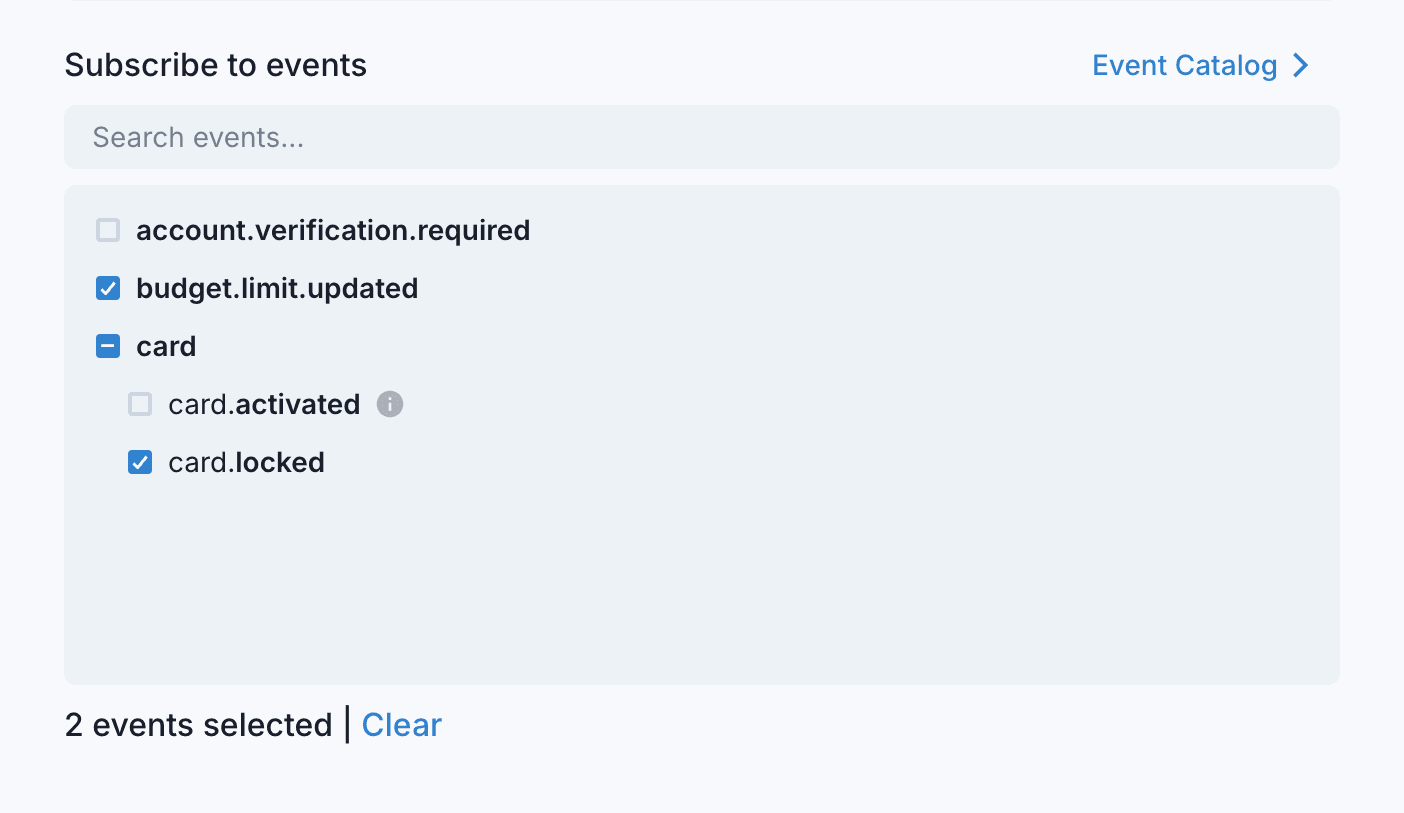This screenshot has height=813, width=1404.
Task: Click the info icon next to card.activated
Action: tap(390, 404)
